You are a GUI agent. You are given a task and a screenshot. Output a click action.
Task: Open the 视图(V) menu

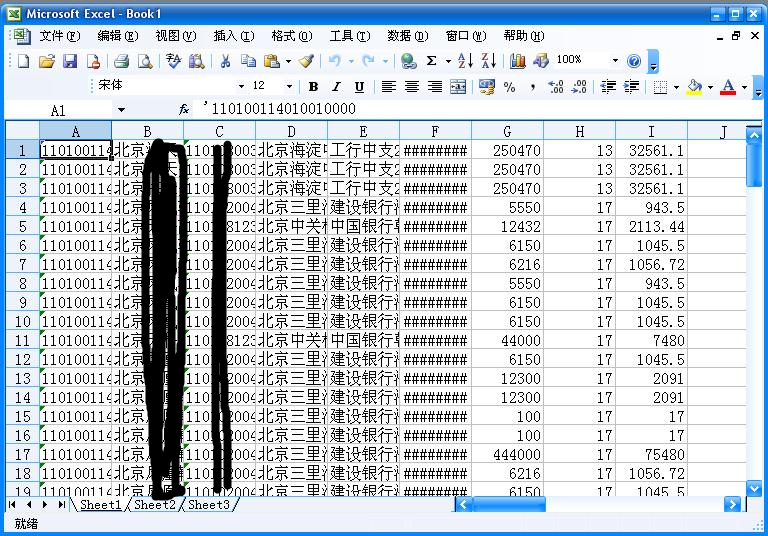pyautogui.click(x=176, y=36)
